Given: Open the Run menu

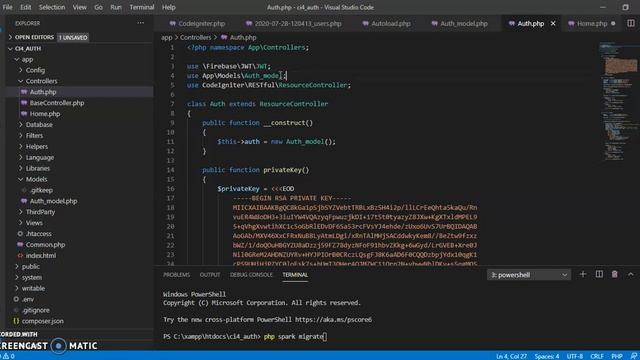Looking at the screenshot, I should [116, 7].
